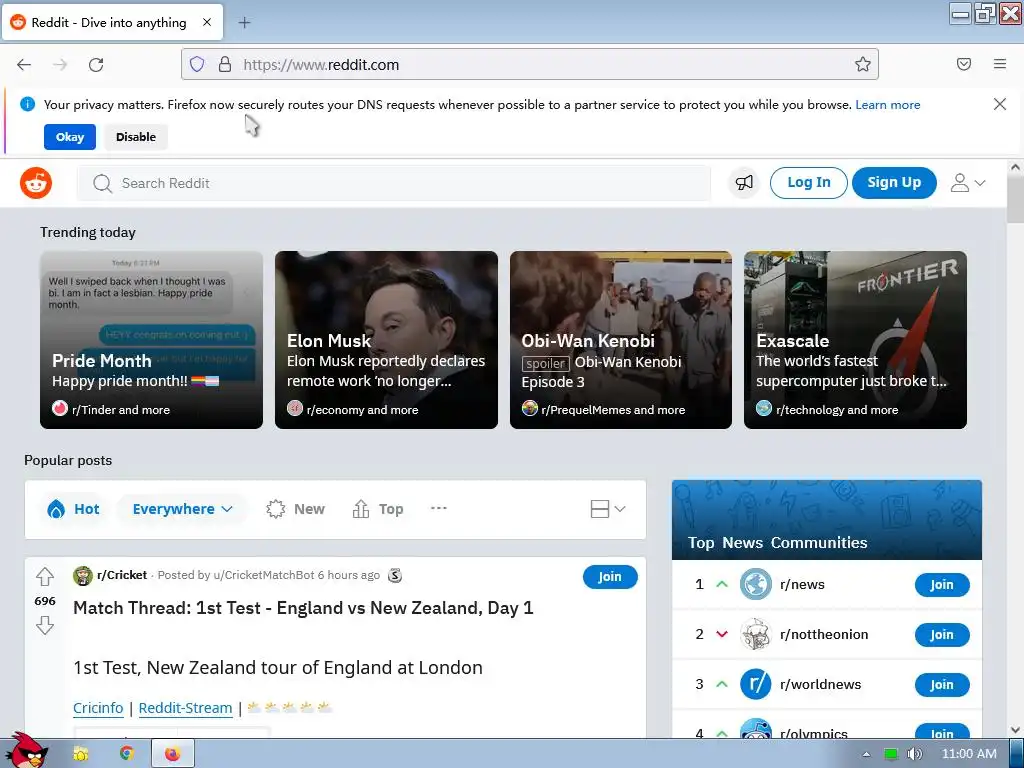The image size is (1024, 768).
Task: Click Okay on the DNS notice
Action: (x=70, y=137)
